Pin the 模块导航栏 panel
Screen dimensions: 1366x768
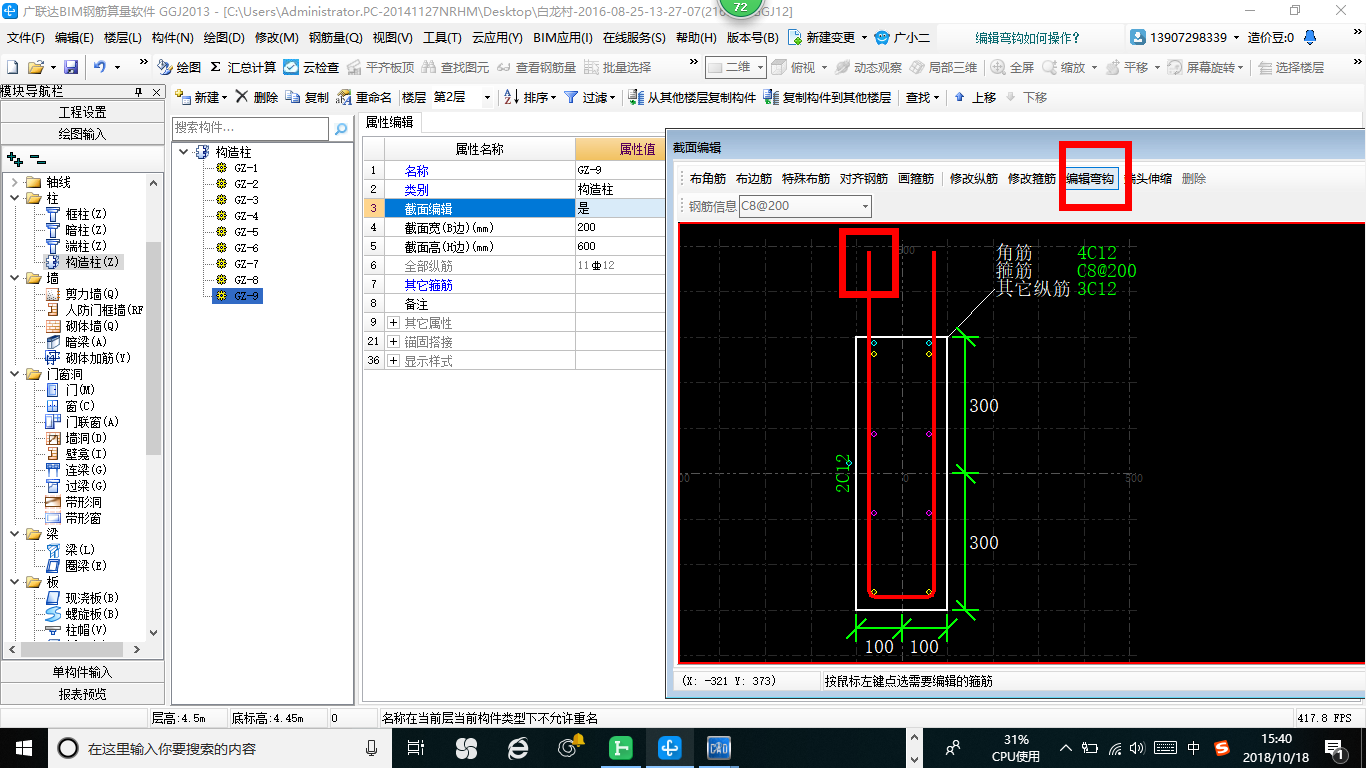[138, 91]
